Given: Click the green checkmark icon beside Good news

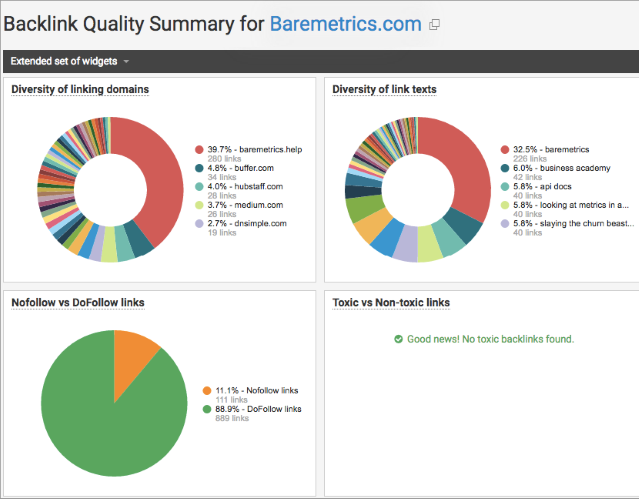Looking at the screenshot, I should coord(399,339).
